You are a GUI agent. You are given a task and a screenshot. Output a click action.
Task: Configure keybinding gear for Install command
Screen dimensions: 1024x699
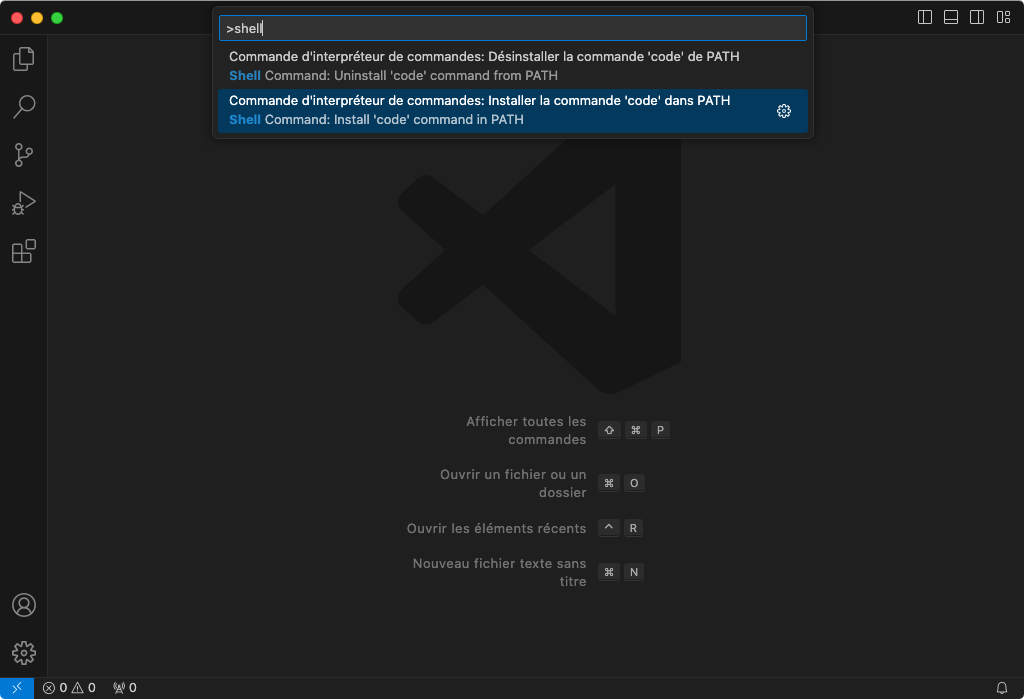pos(784,111)
